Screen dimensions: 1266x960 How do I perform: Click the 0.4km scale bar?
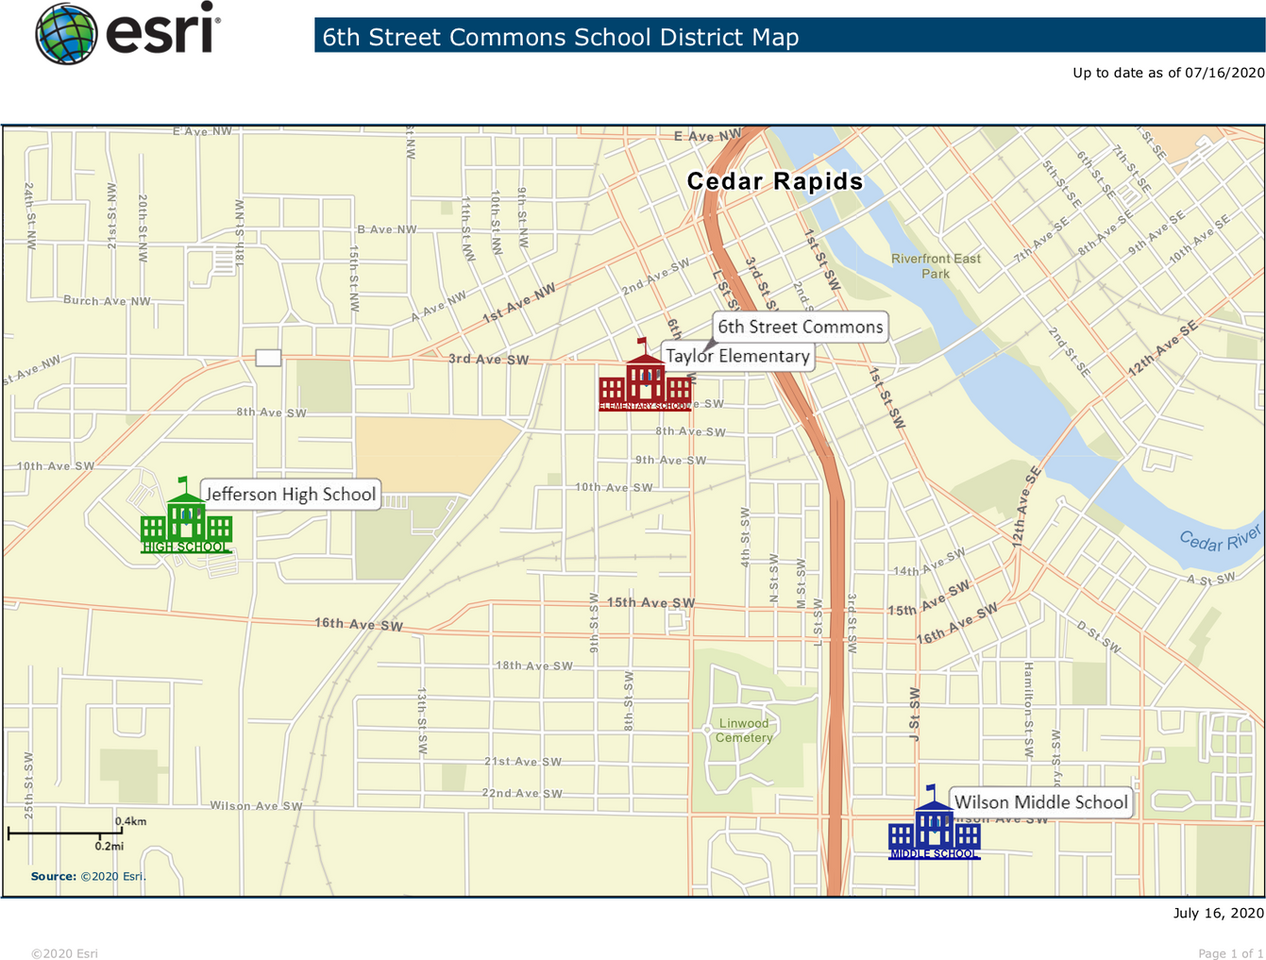[67, 832]
